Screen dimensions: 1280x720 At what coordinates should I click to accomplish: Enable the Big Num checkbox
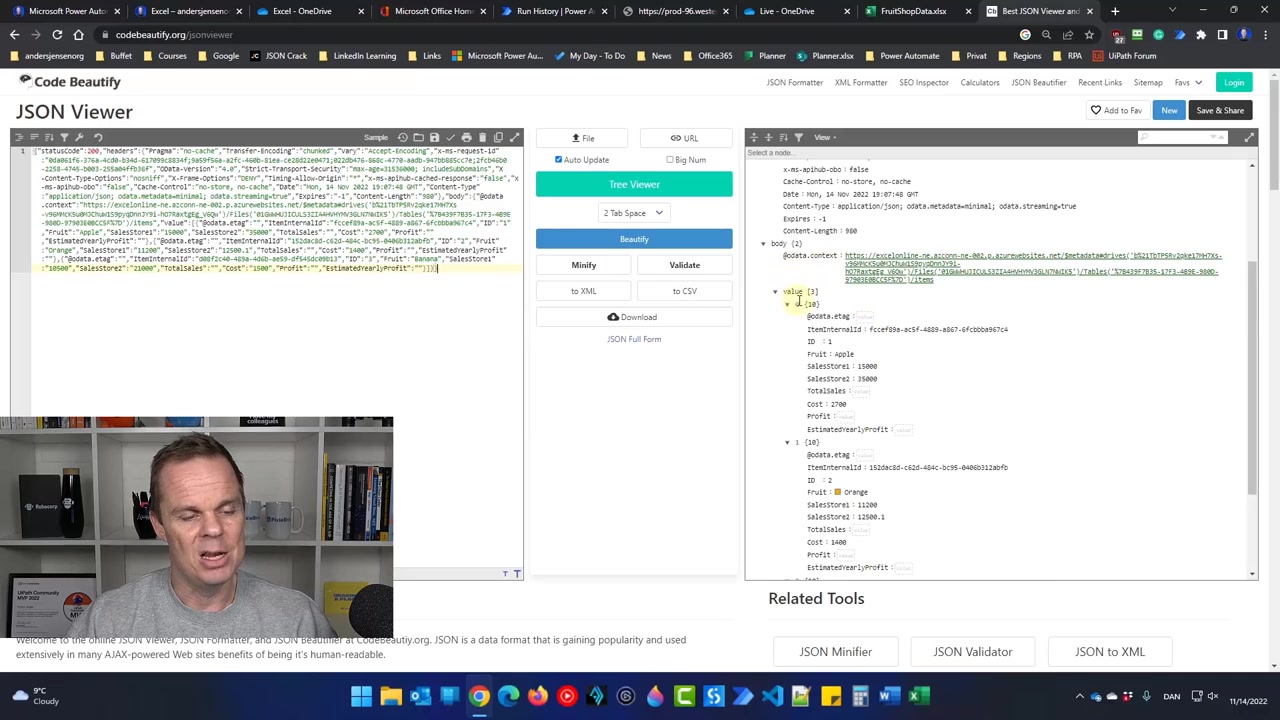click(x=670, y=160)
